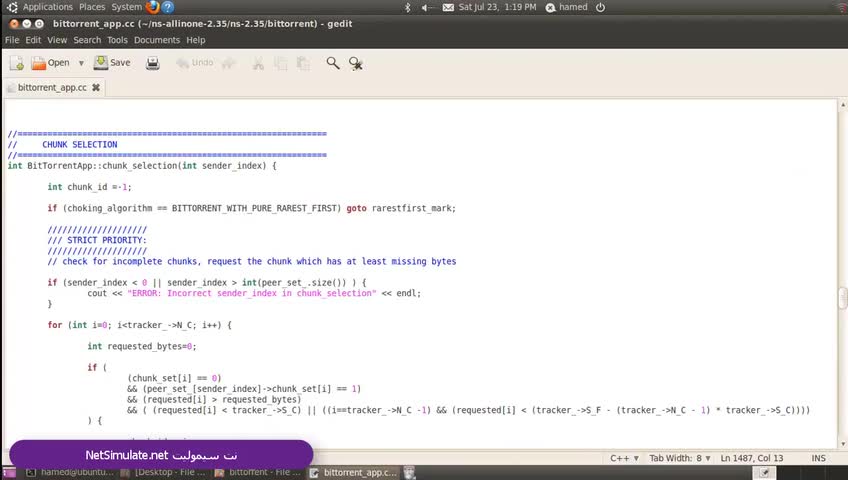The width and height of the screenshot is (848, 480).
Task: Switch to bittorrent File Browser window
Action: click(x=259, y=472)
